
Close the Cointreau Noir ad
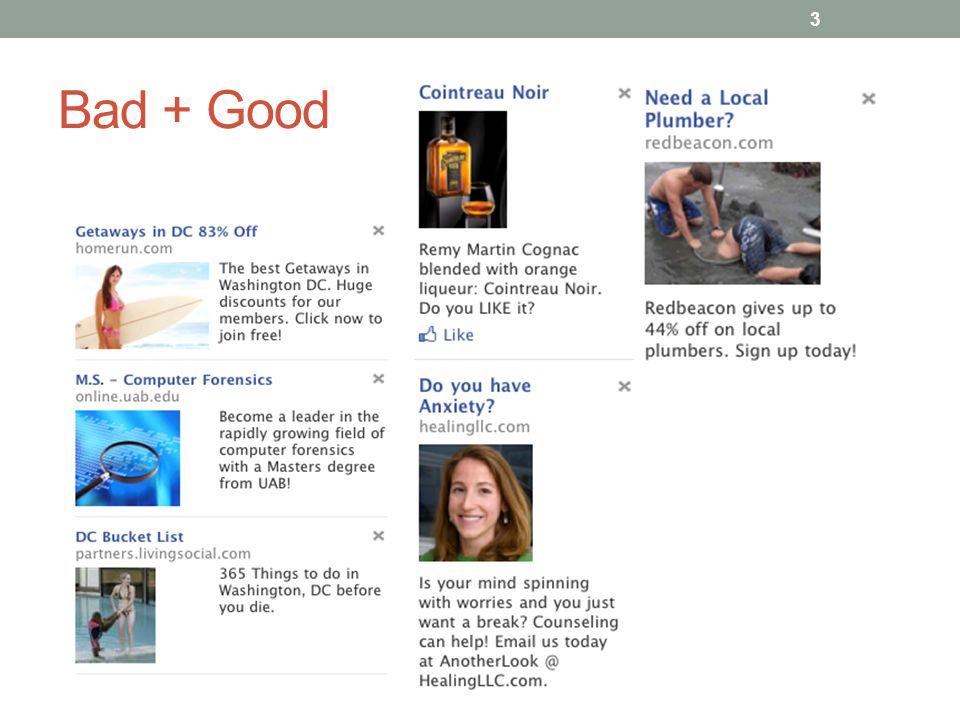[x=624, y=93]
